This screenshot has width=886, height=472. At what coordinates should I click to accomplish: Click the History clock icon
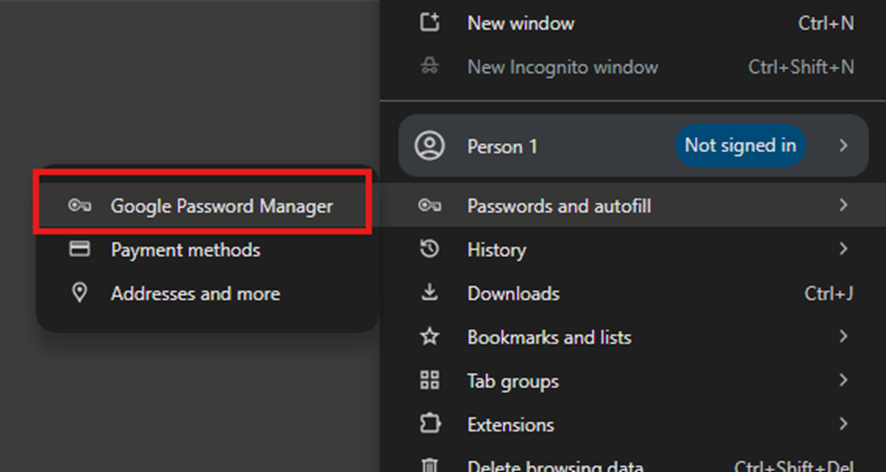coord(429,249)
